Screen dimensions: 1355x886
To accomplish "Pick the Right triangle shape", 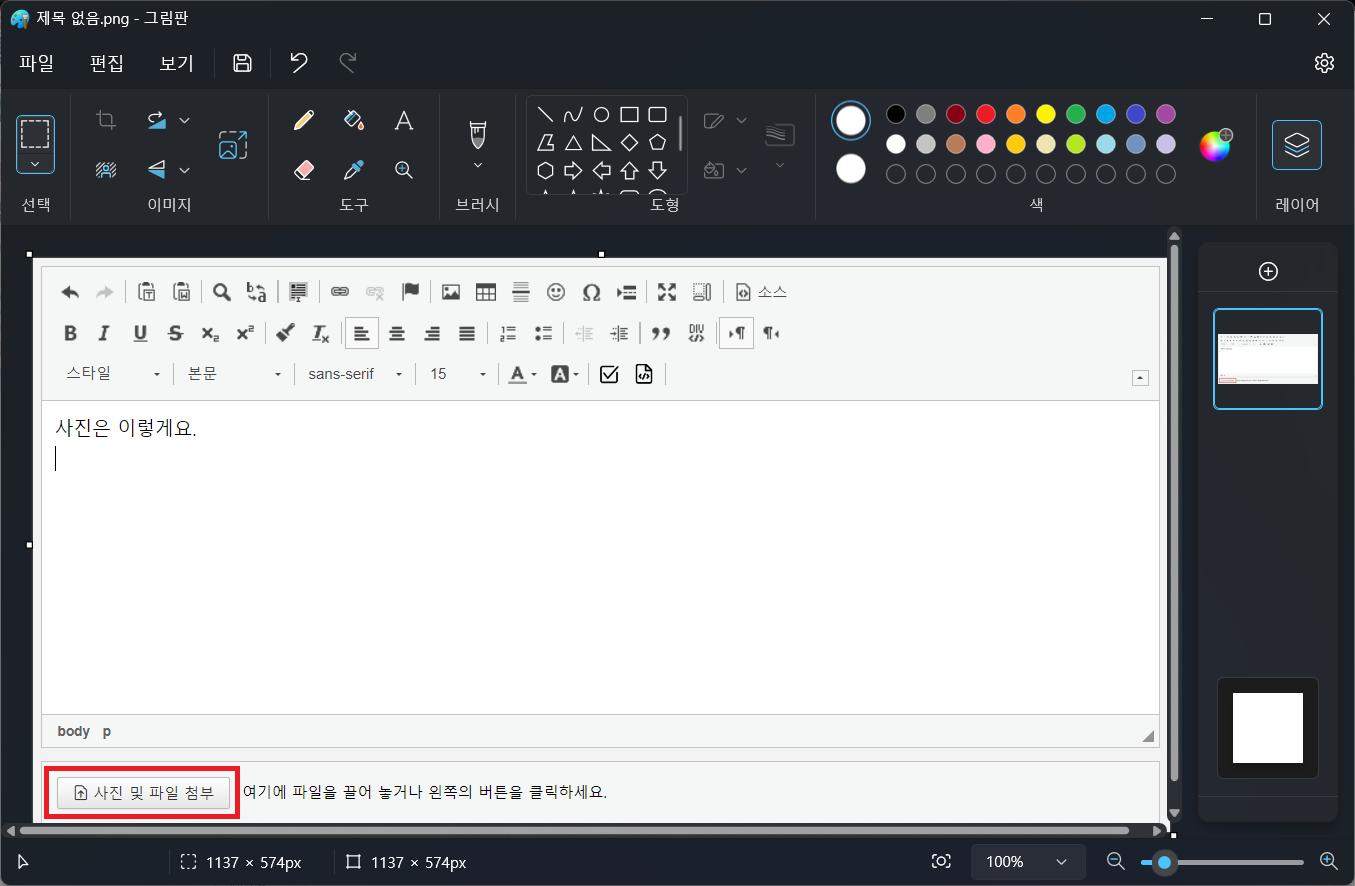I will tap(601, 142).
